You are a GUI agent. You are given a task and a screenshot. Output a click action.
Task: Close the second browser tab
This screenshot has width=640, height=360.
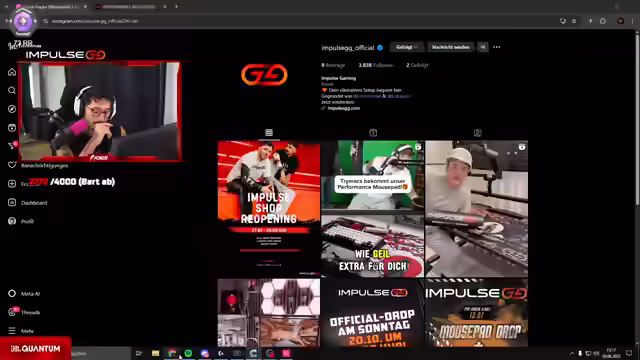click(x=164, y=7)
